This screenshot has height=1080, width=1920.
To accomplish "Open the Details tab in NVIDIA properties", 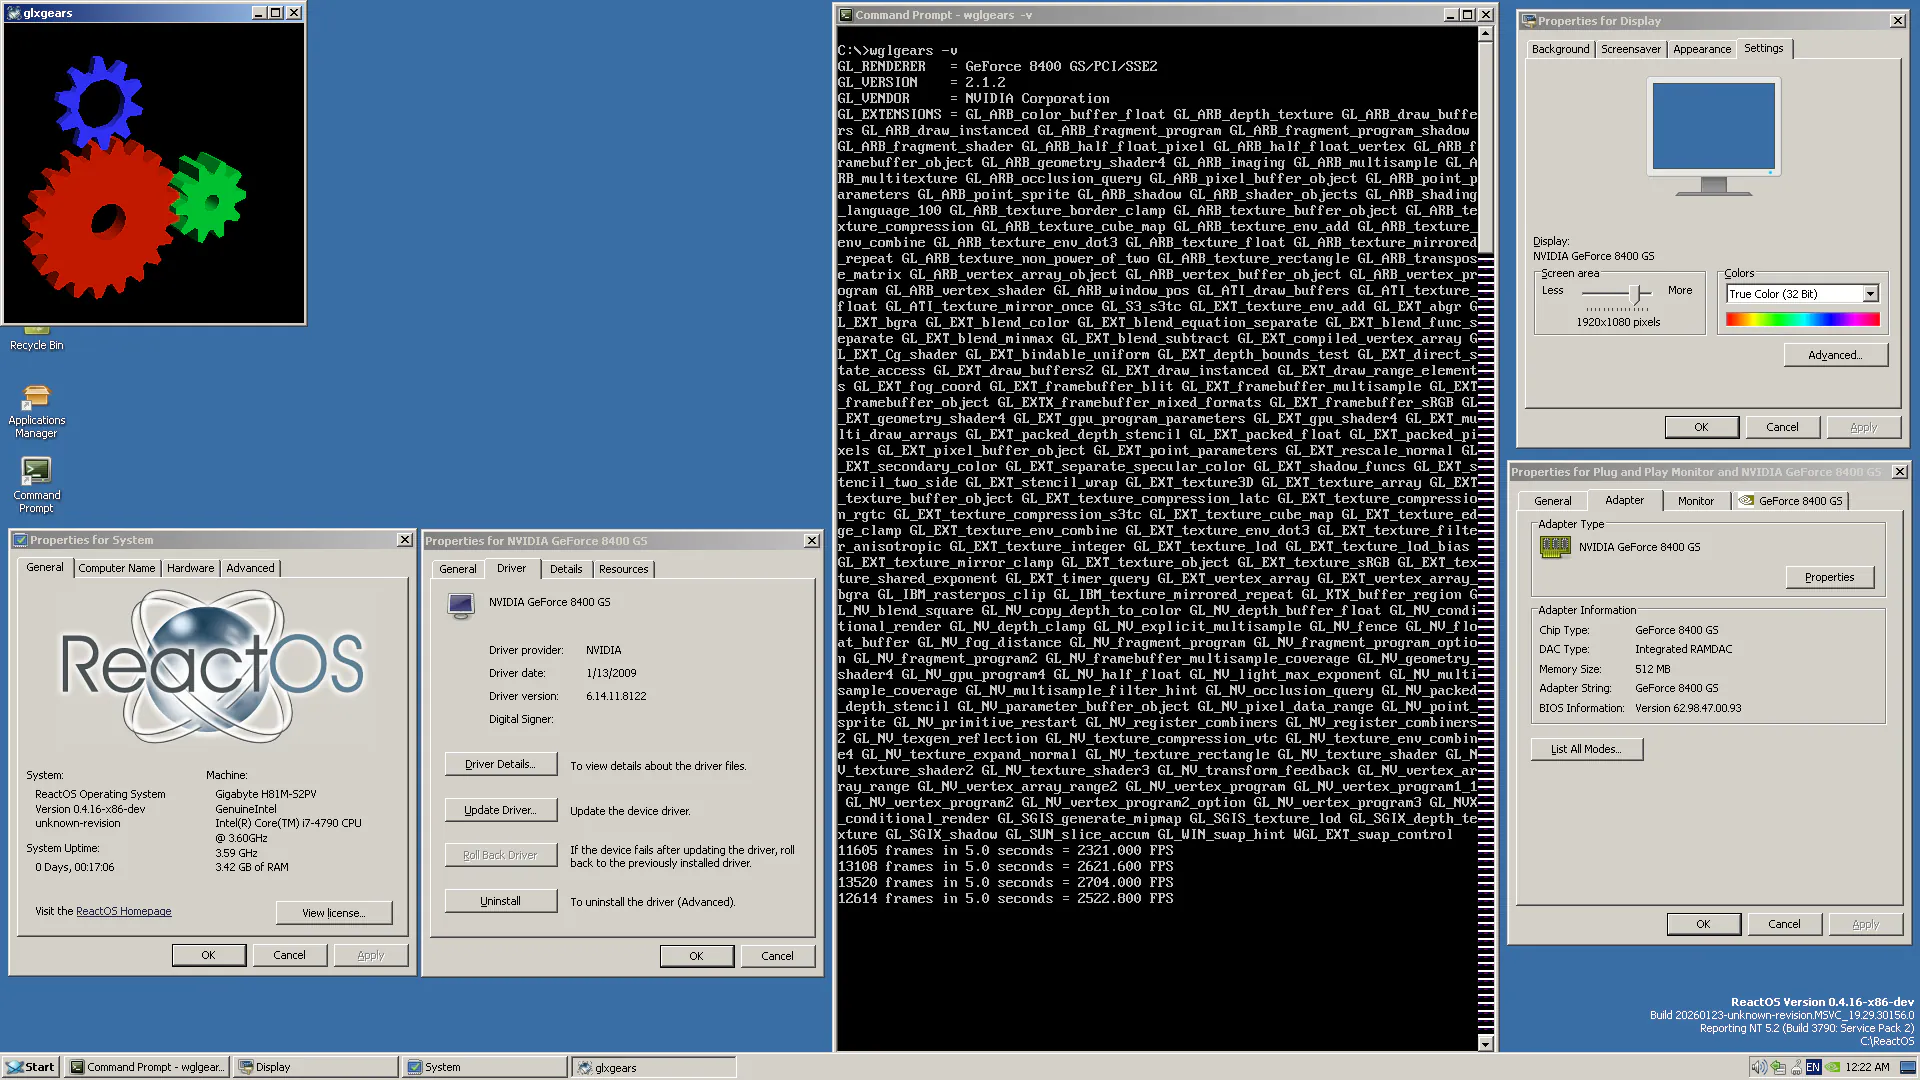I will click(x=565, y=569).
